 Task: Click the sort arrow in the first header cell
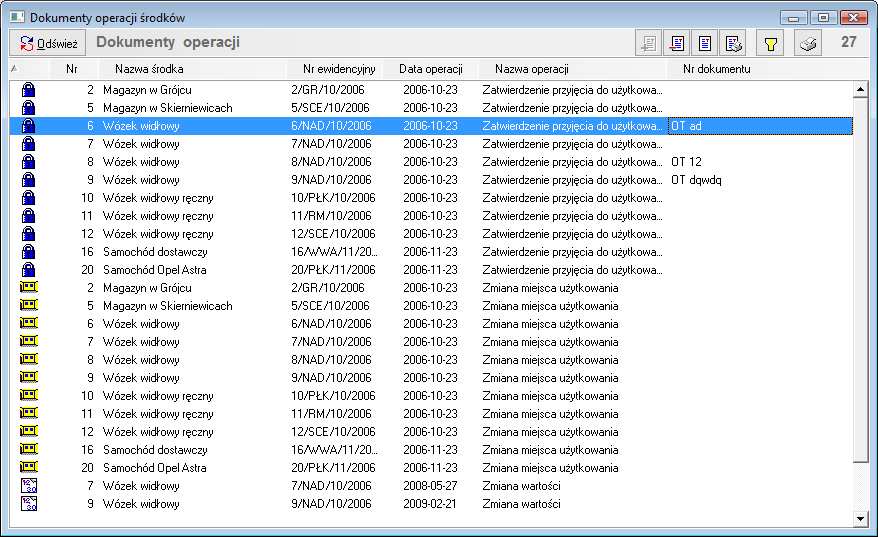coord(15,69)
